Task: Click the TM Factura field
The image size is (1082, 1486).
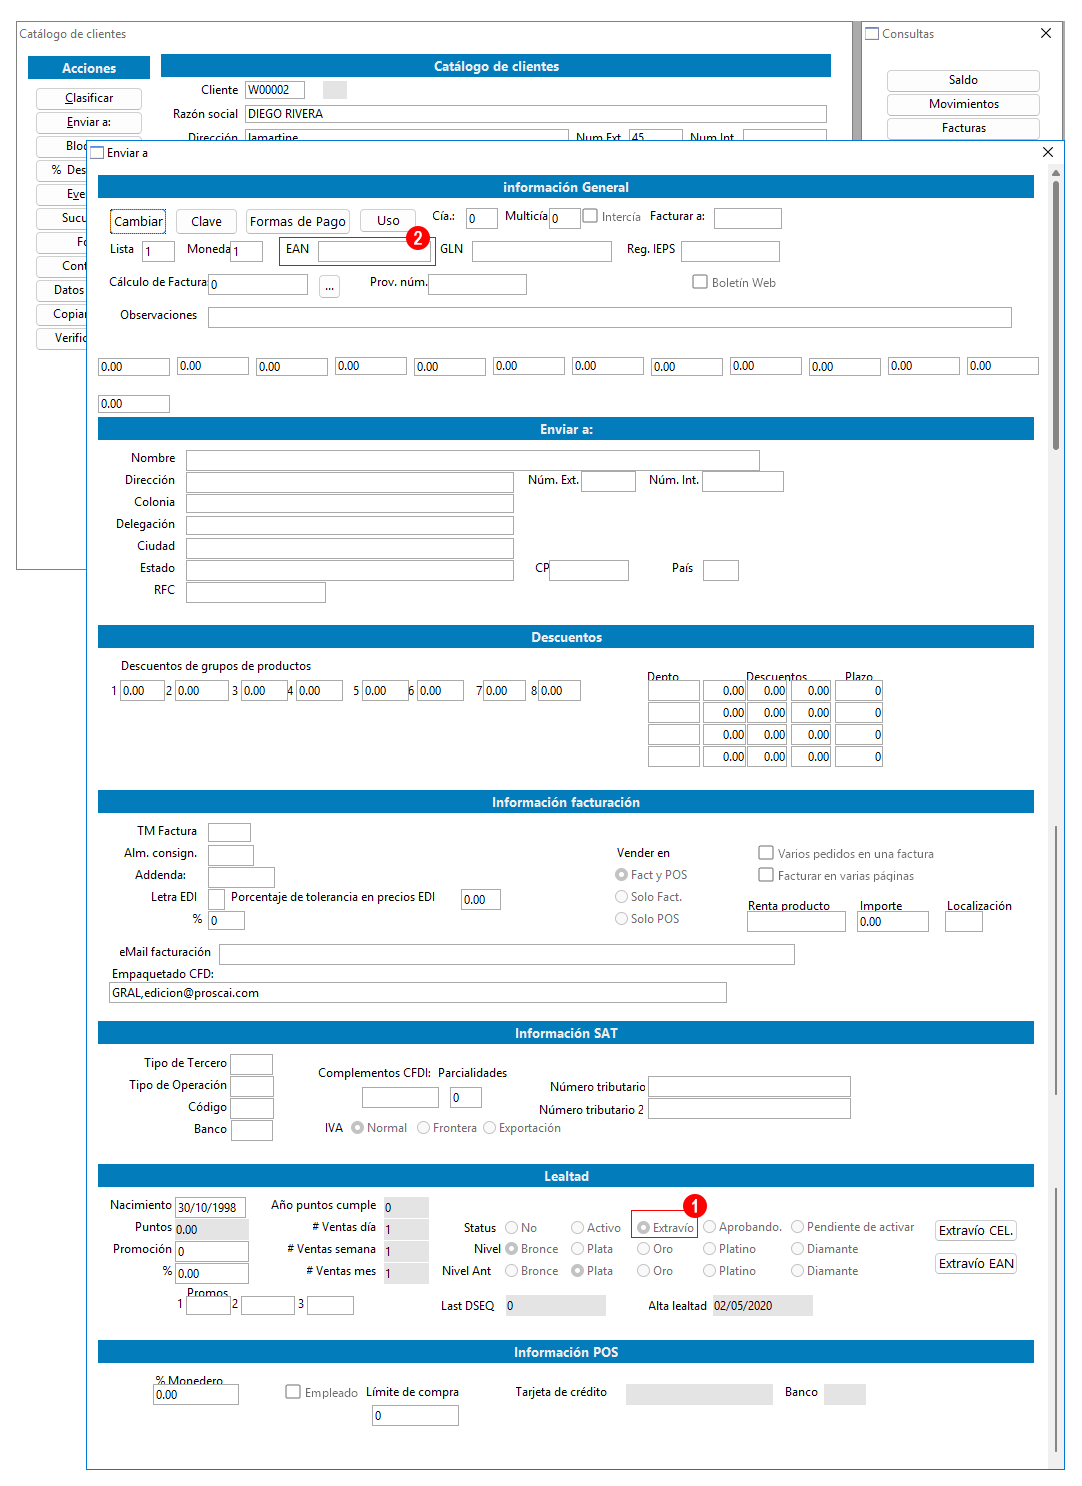Action: tap(229, 832)
